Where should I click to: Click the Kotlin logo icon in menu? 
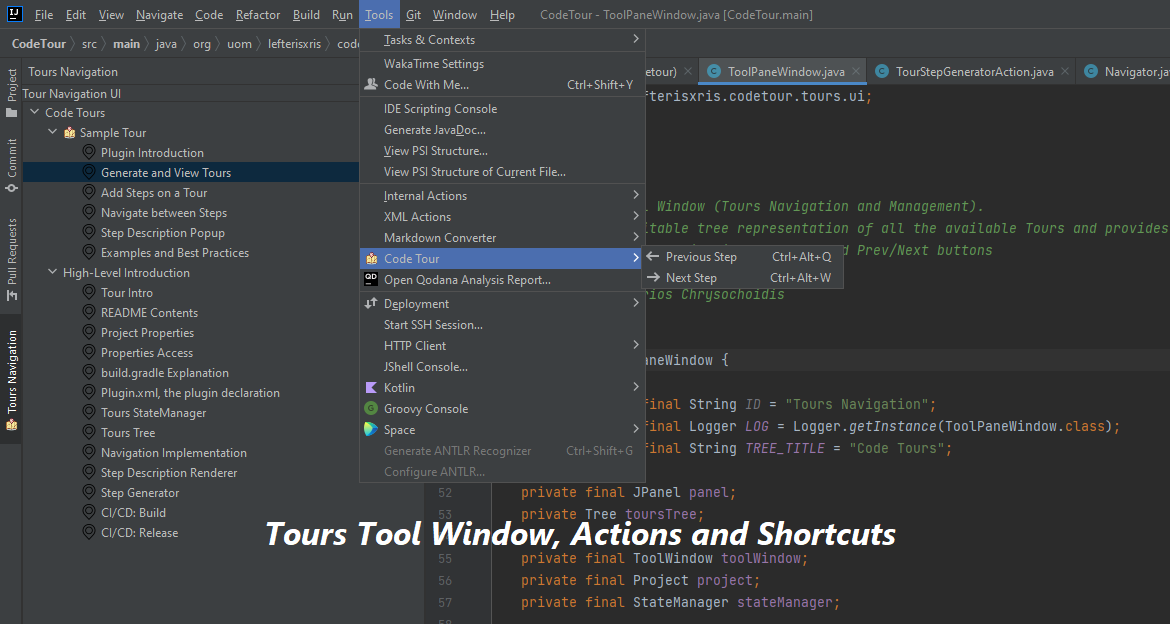tap(371, 387)
